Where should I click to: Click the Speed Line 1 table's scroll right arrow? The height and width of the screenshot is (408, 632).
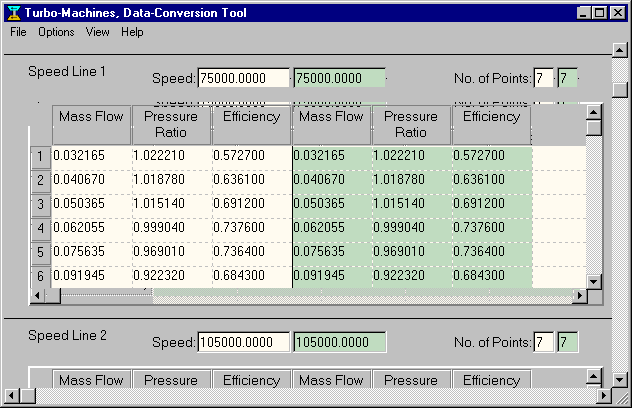(580, 296)
